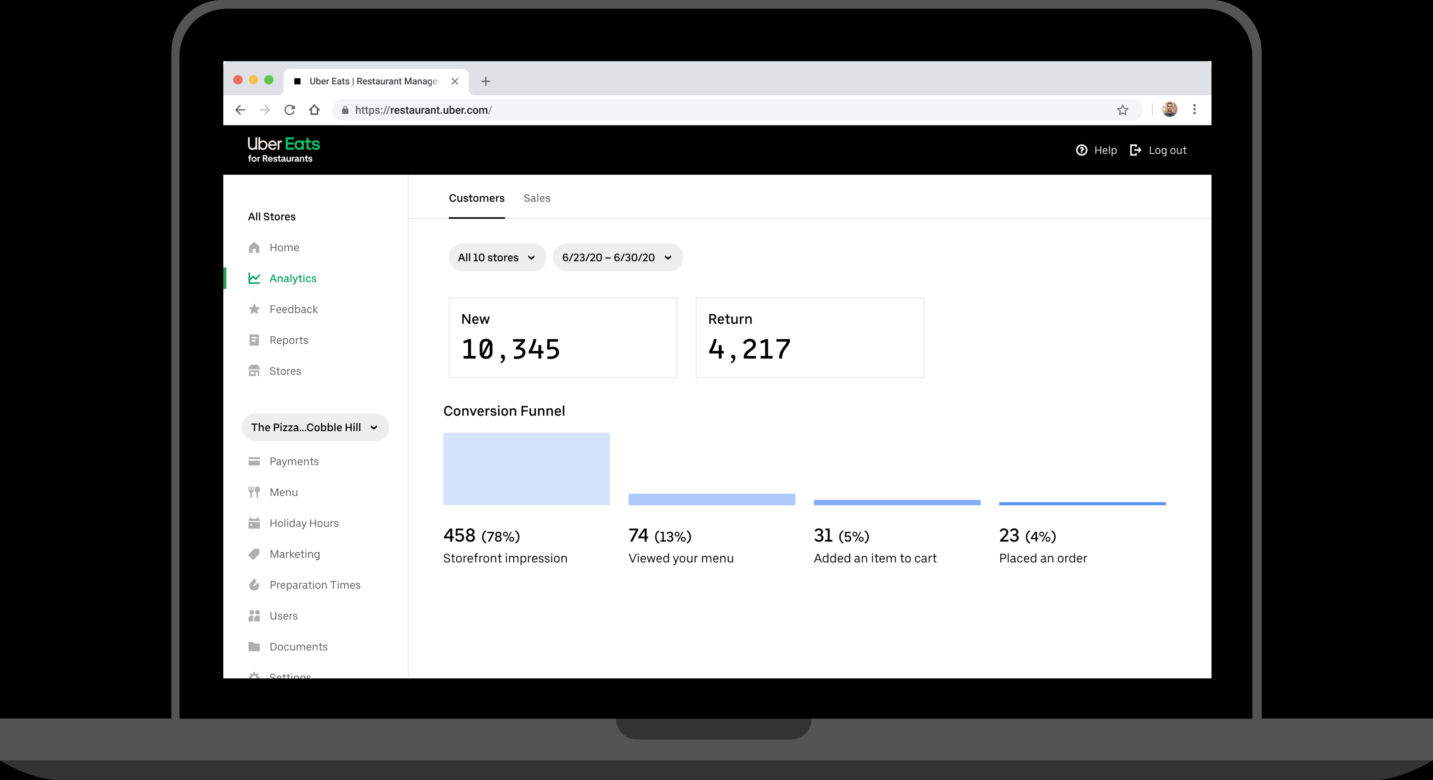Switch to the Customers tab
1433x780 pixels.
pos(477,198)
